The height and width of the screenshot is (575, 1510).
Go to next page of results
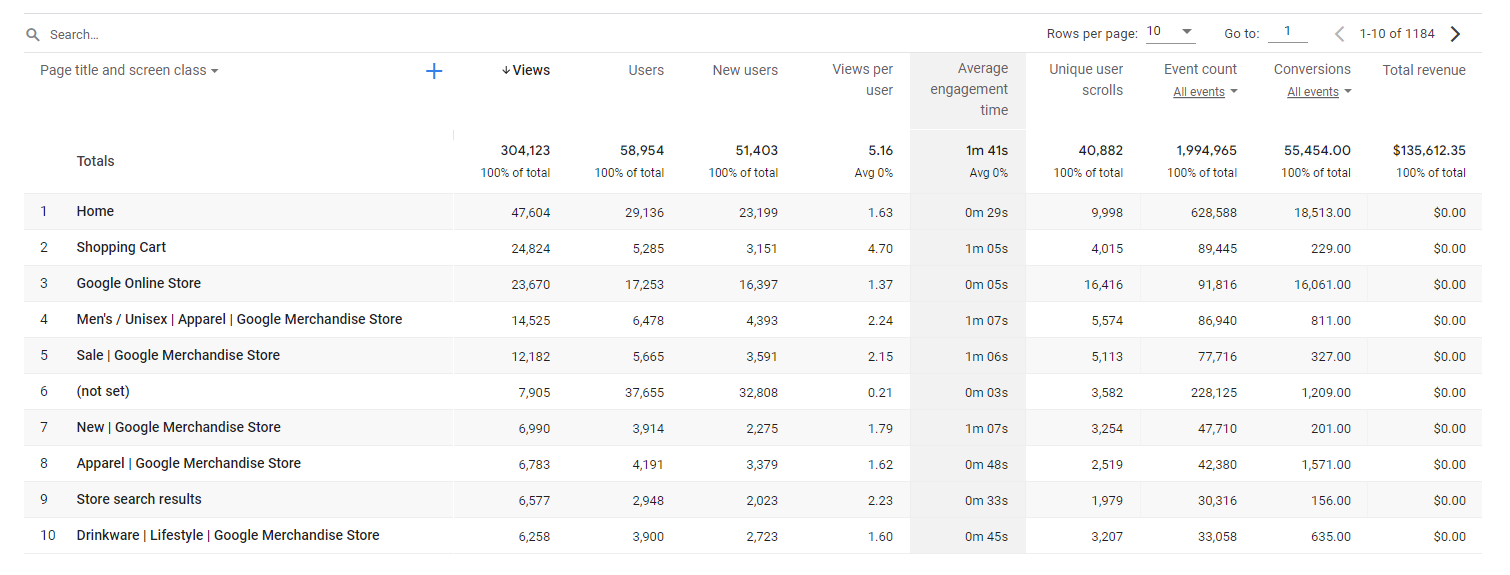tap(1456, 34)
